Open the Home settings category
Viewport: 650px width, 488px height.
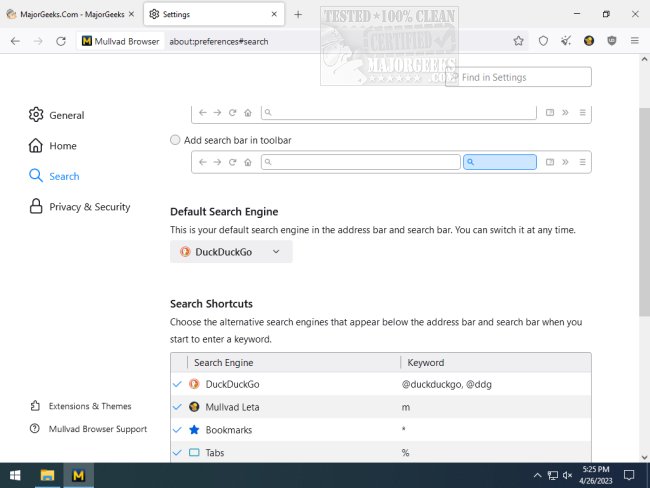pos(53,146)
